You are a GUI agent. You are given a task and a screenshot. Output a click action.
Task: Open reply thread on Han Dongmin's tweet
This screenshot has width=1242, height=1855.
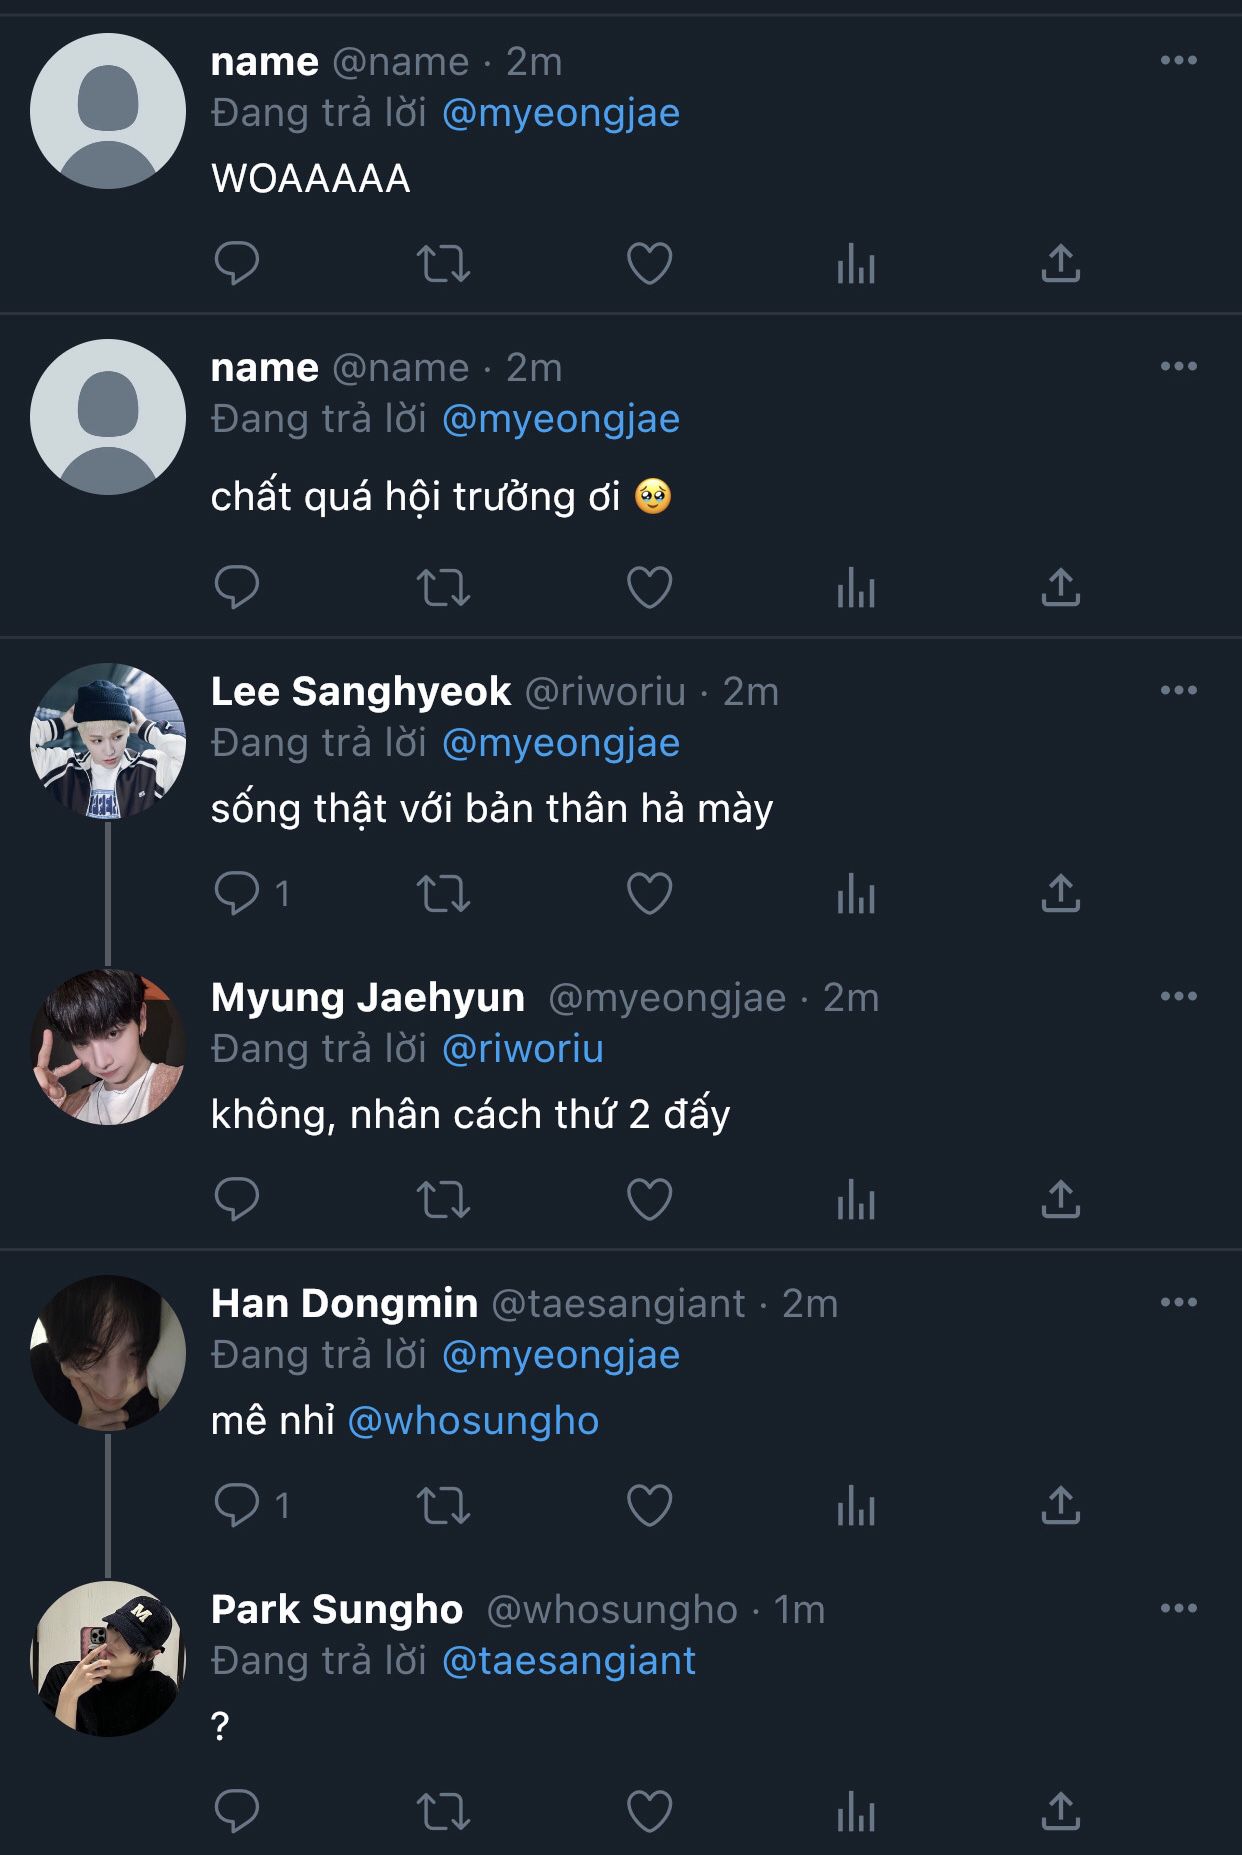237,1505
